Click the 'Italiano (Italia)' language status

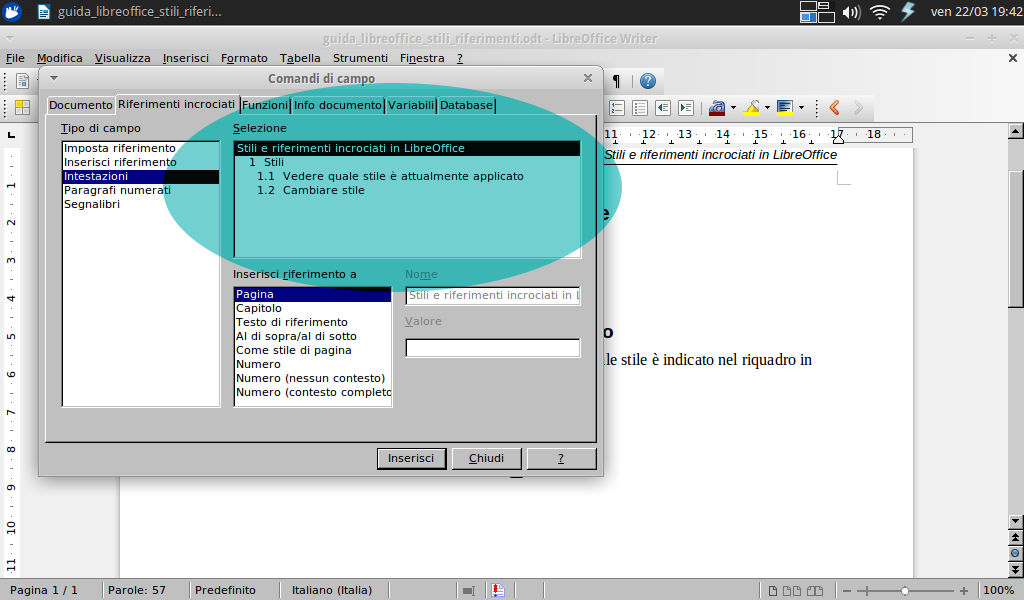tap(332, 590)
